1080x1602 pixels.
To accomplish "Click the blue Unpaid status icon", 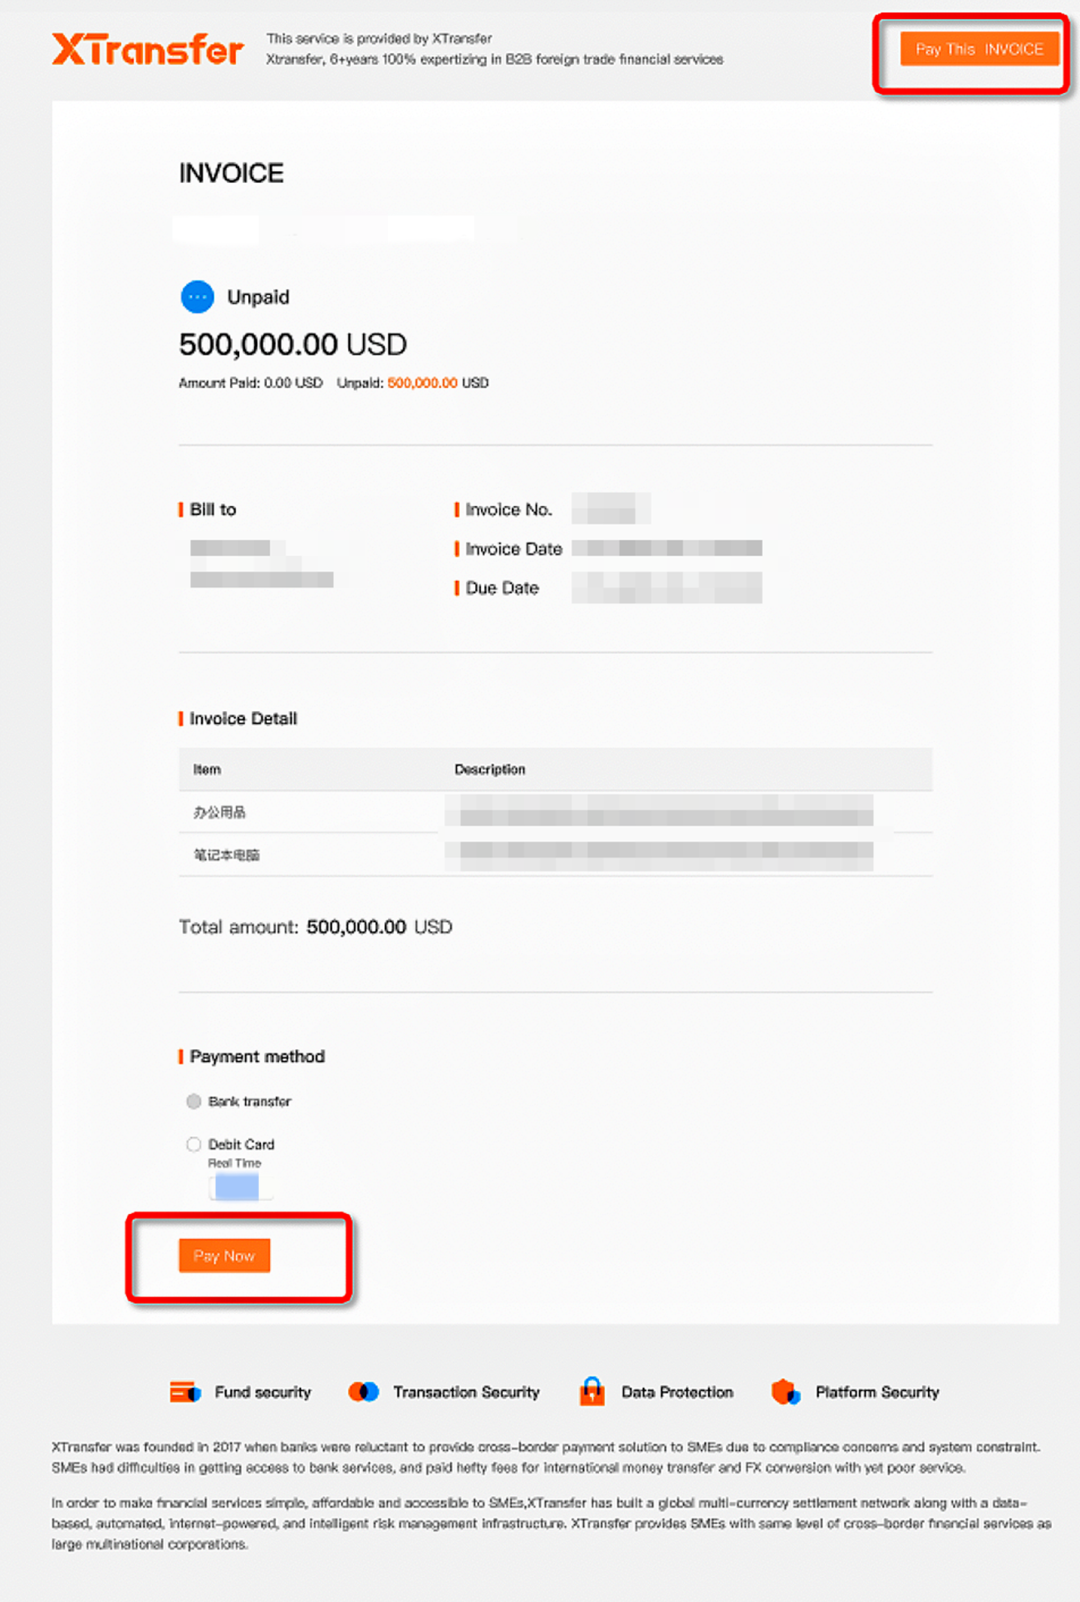I will (197, 297).
